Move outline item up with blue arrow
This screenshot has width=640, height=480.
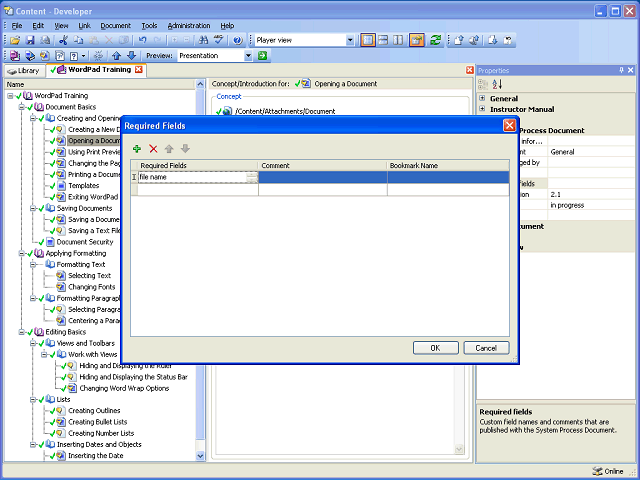(x=116, y=56)
